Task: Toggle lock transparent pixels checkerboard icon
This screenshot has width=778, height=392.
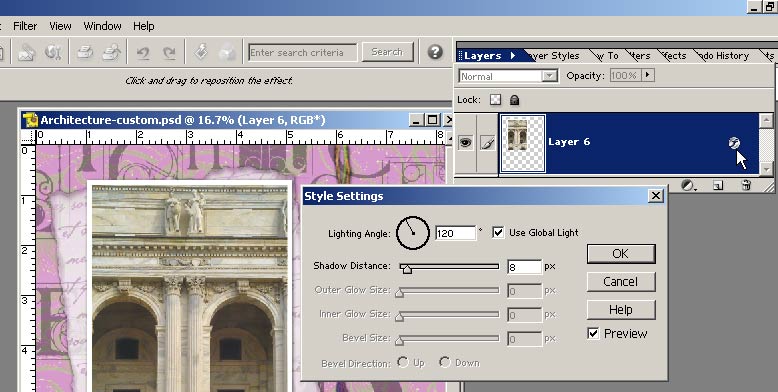Action: click(495, 100)
